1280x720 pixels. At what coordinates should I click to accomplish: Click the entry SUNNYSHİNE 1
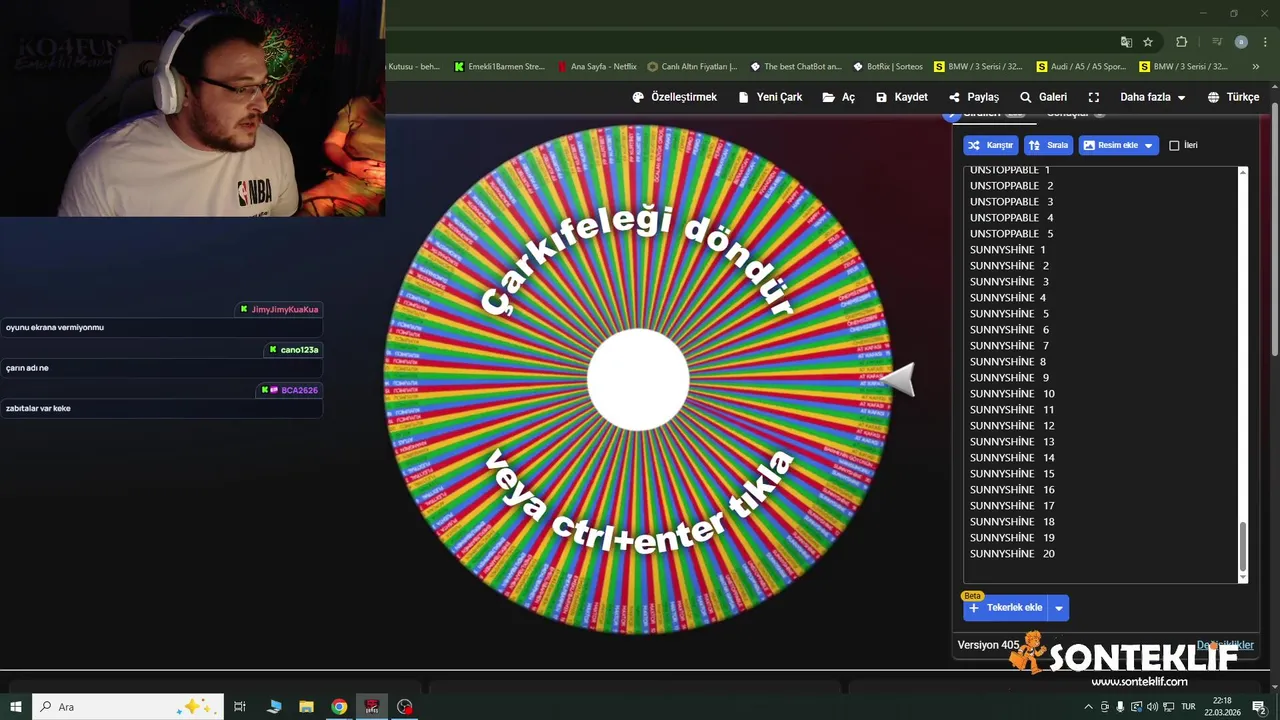1008,250
